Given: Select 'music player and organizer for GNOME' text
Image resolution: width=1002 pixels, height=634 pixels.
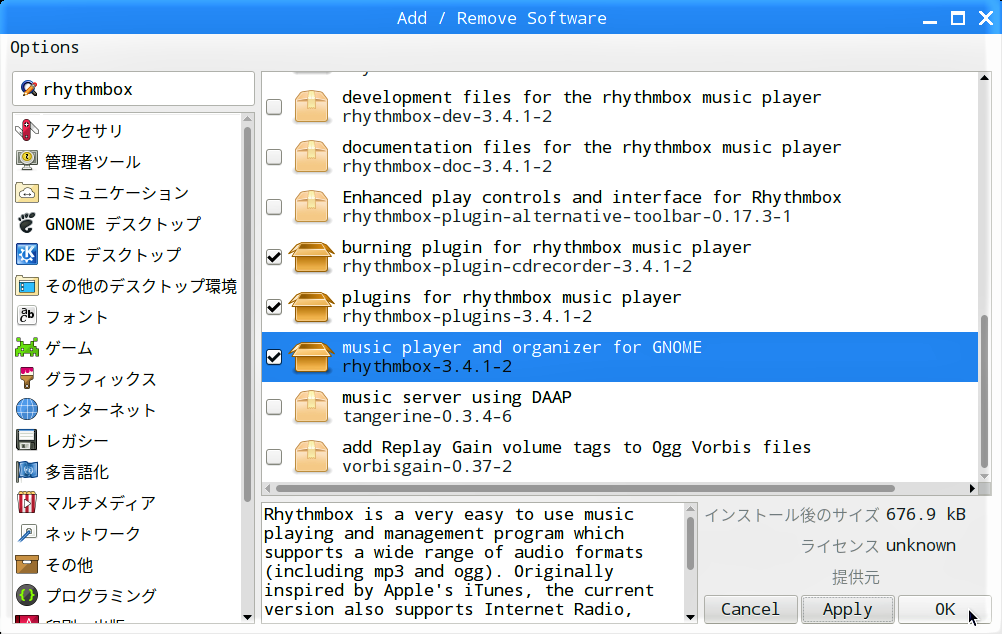Looking at the screenshot, I should pos(521,347).
